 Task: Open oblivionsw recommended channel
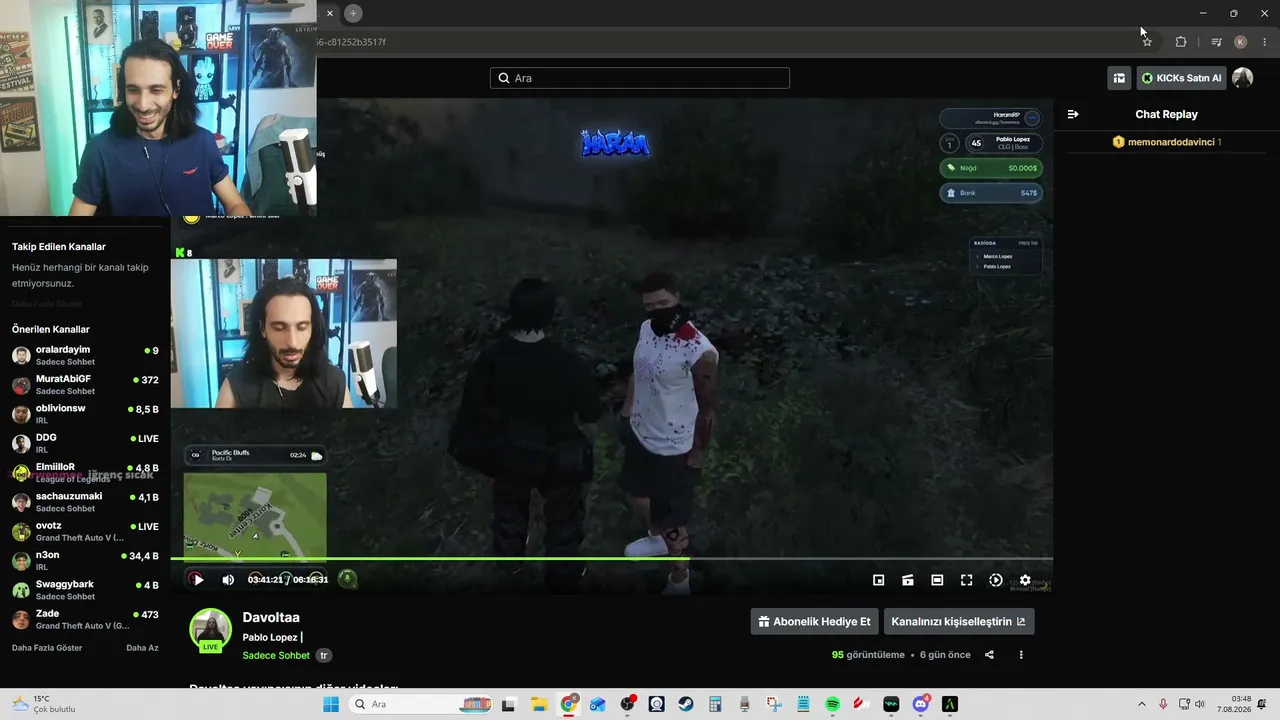[x=85, y=414]
